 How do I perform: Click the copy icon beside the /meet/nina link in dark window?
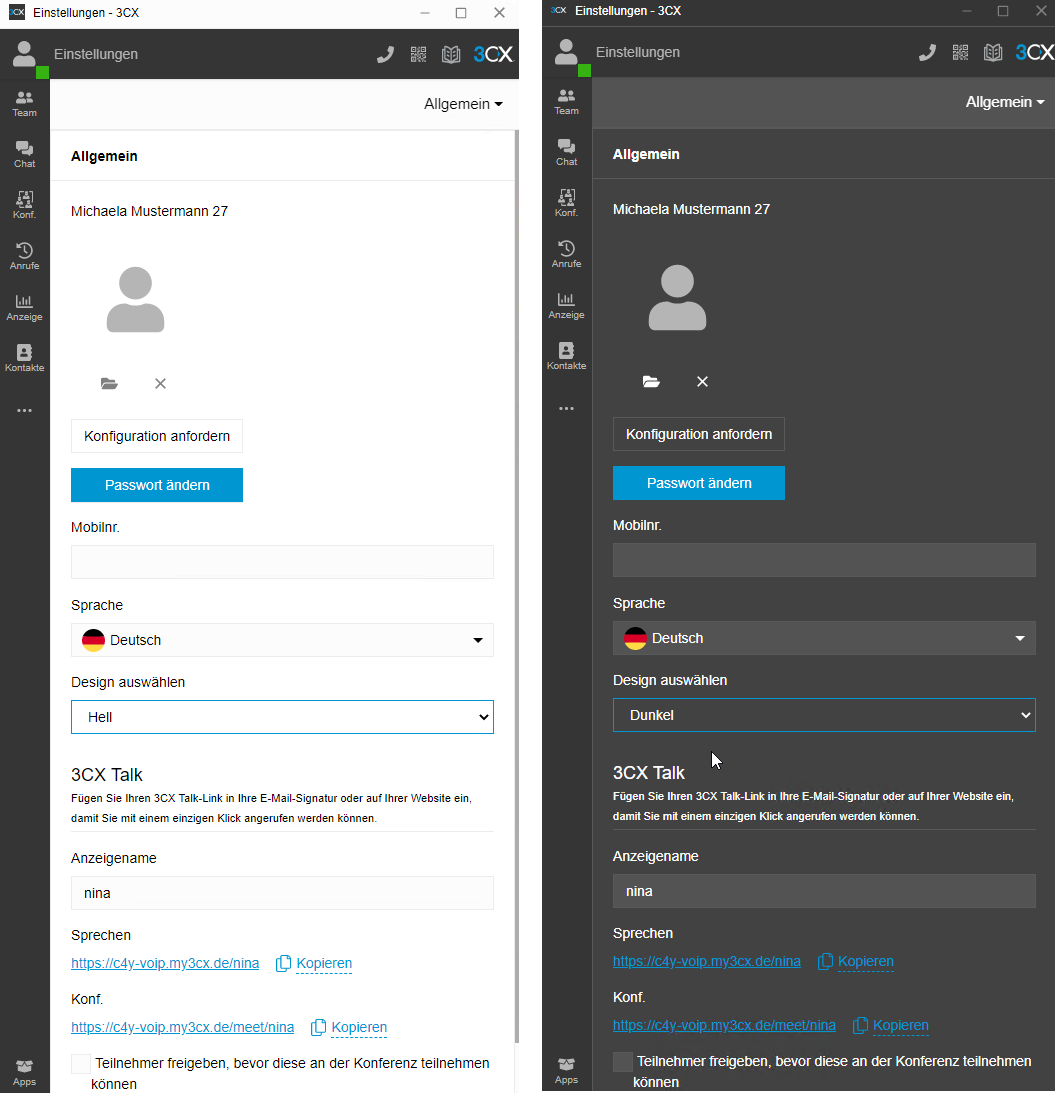tap(860, 1025)
